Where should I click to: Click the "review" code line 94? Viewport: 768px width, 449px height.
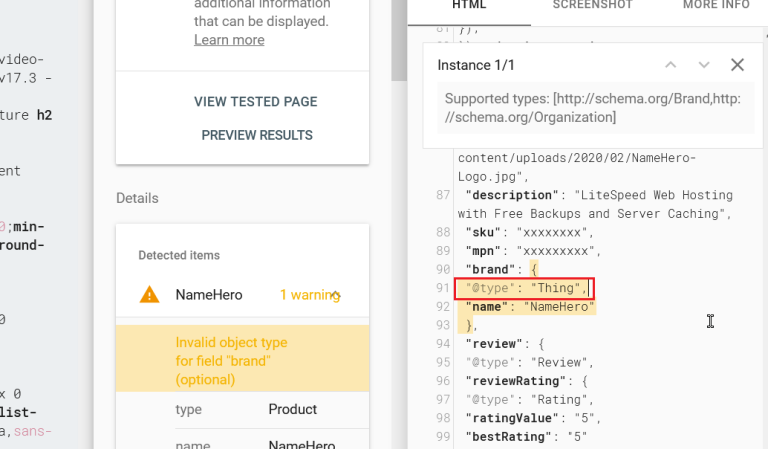click(505, 344)
